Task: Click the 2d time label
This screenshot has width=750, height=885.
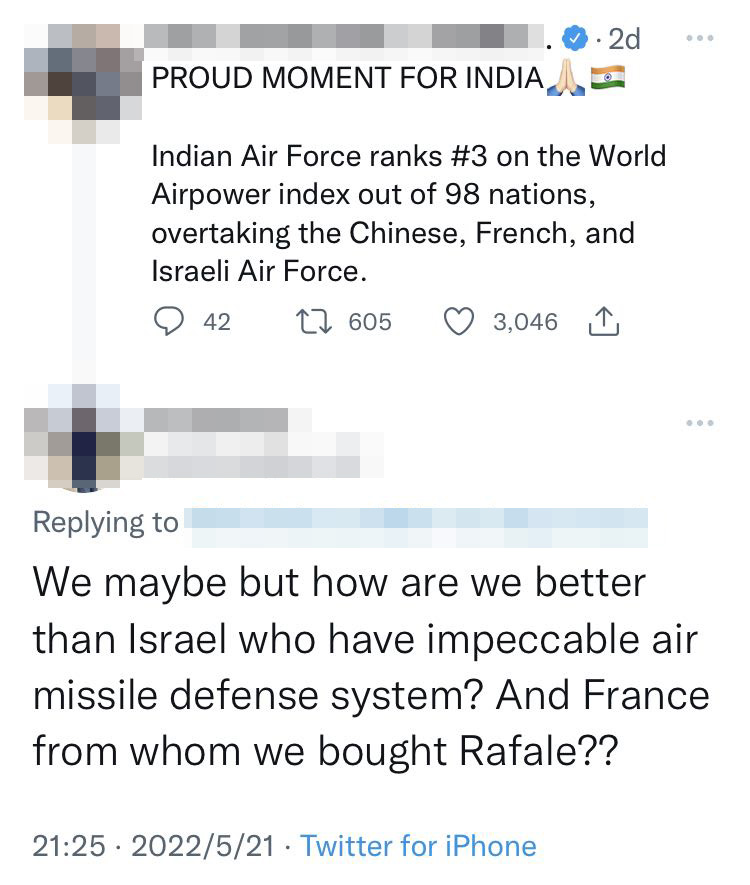Action: [623, 39]
